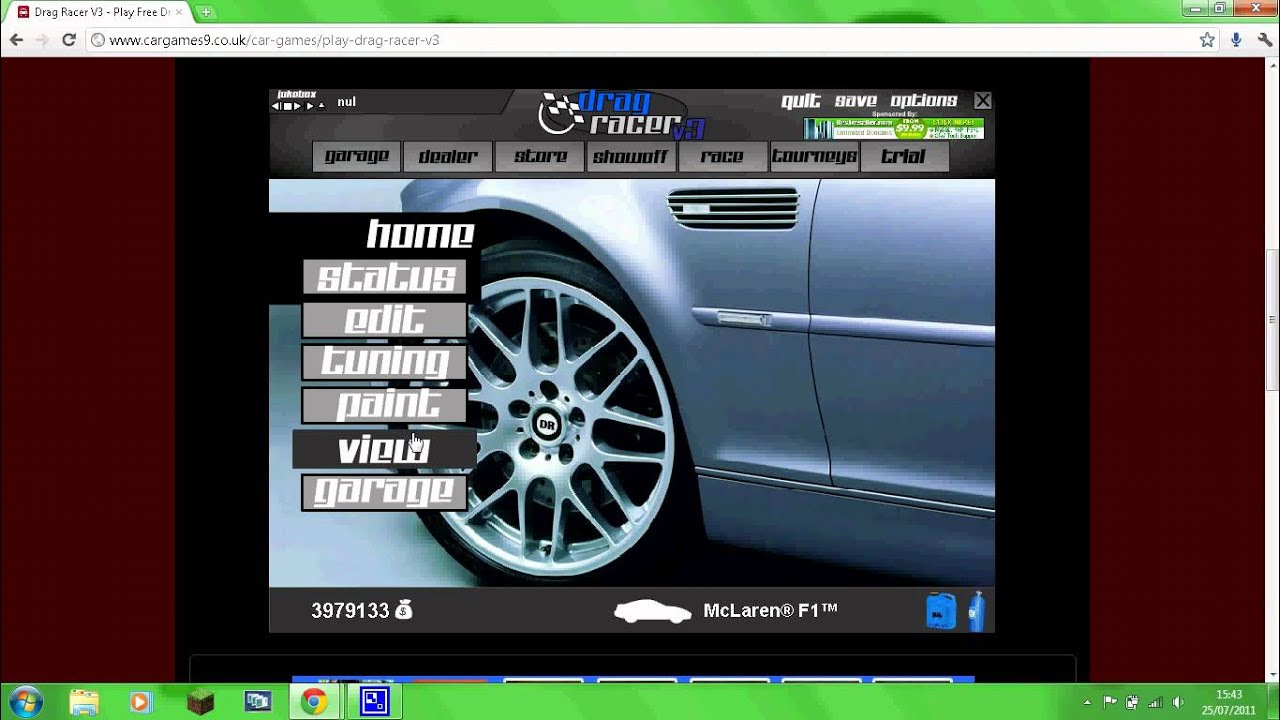Click the blue fuel canister icon
The image size is (1280, 720).
[x=941, y=610]
